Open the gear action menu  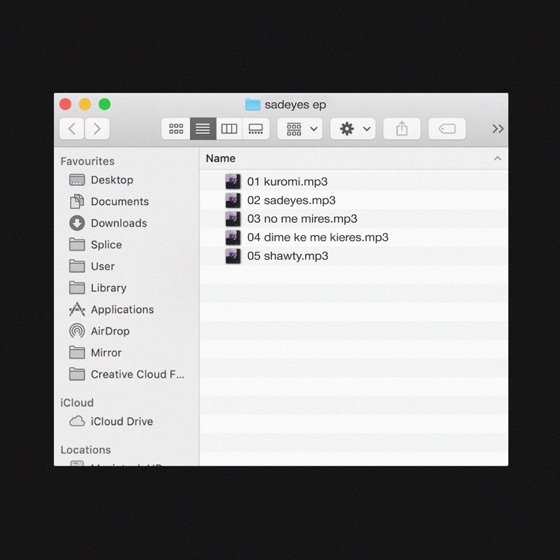click(353, 129)
